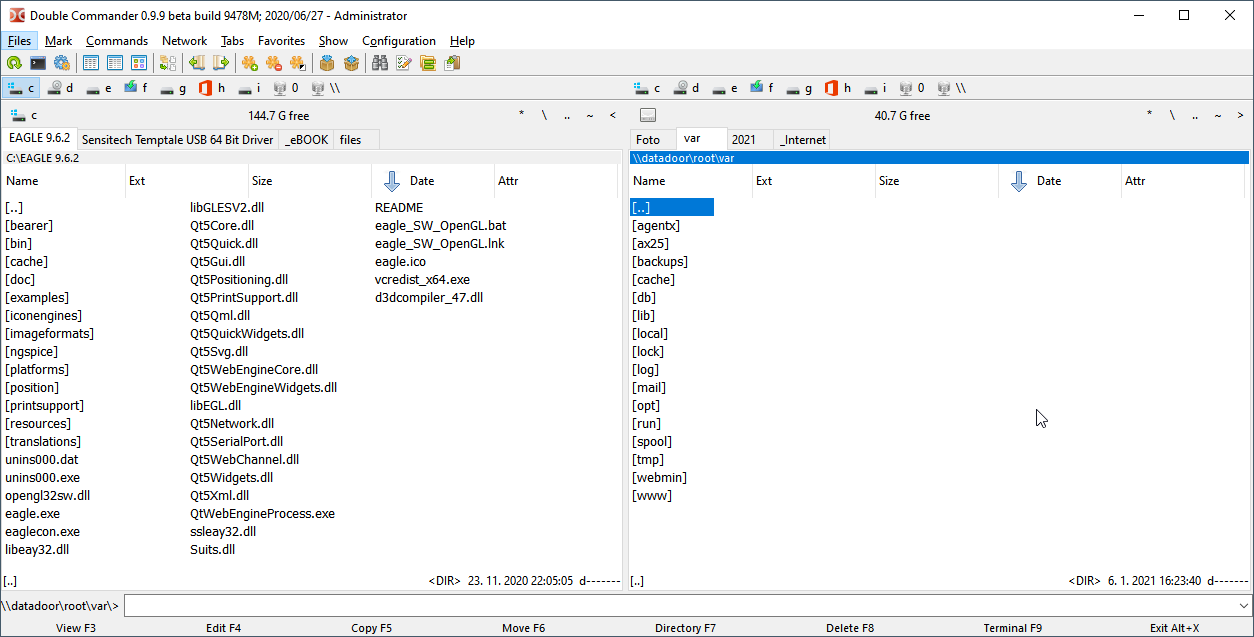Click unselect group minus toolbar icon
Image resolution: width=1254 pixels, height=637 pixels.
click(x=274, y=63)
